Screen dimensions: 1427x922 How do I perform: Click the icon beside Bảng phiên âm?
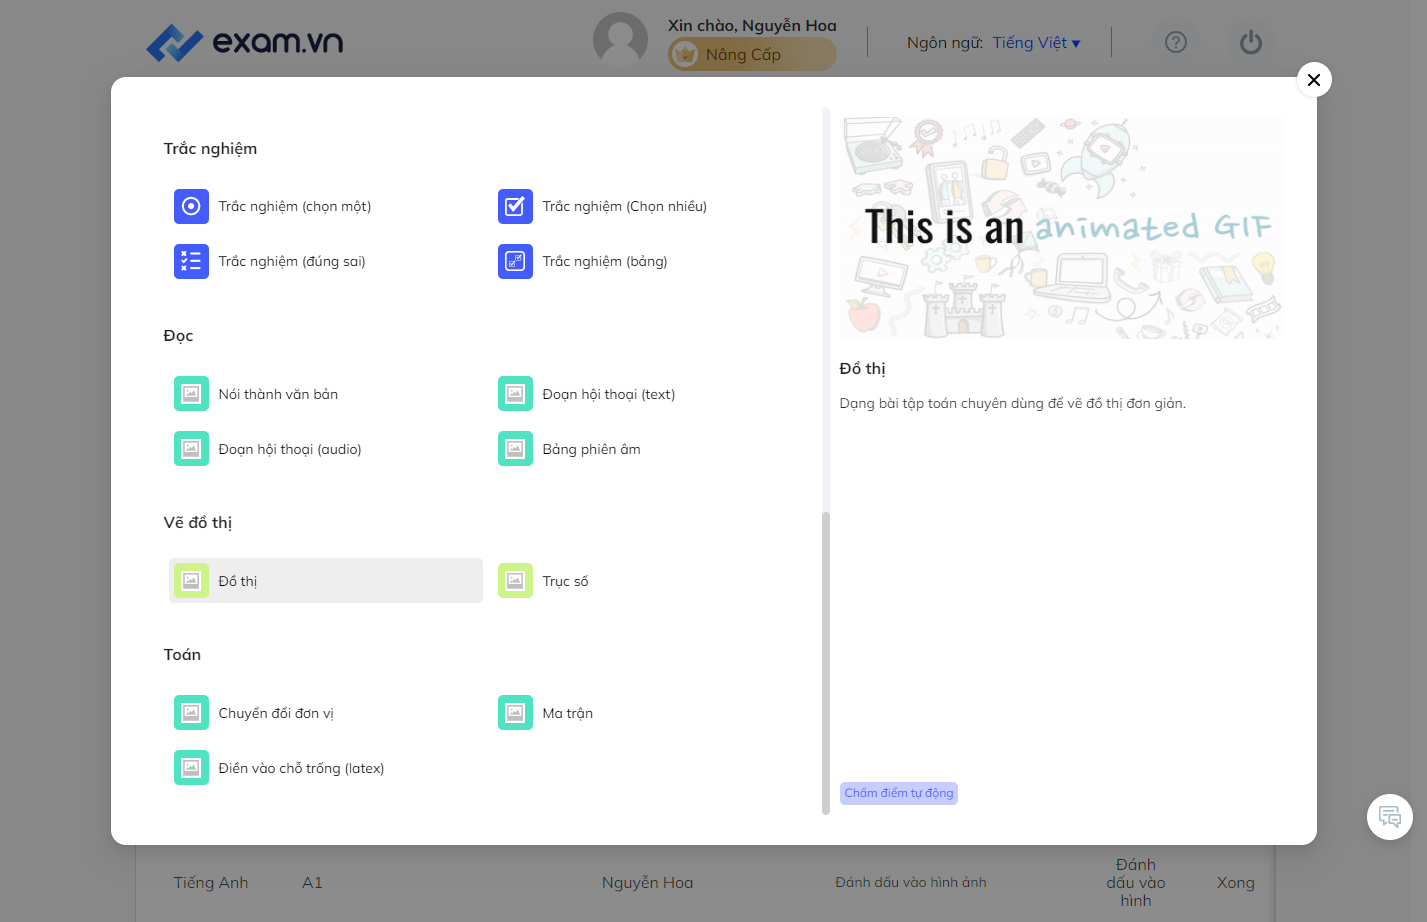[515, 449]
